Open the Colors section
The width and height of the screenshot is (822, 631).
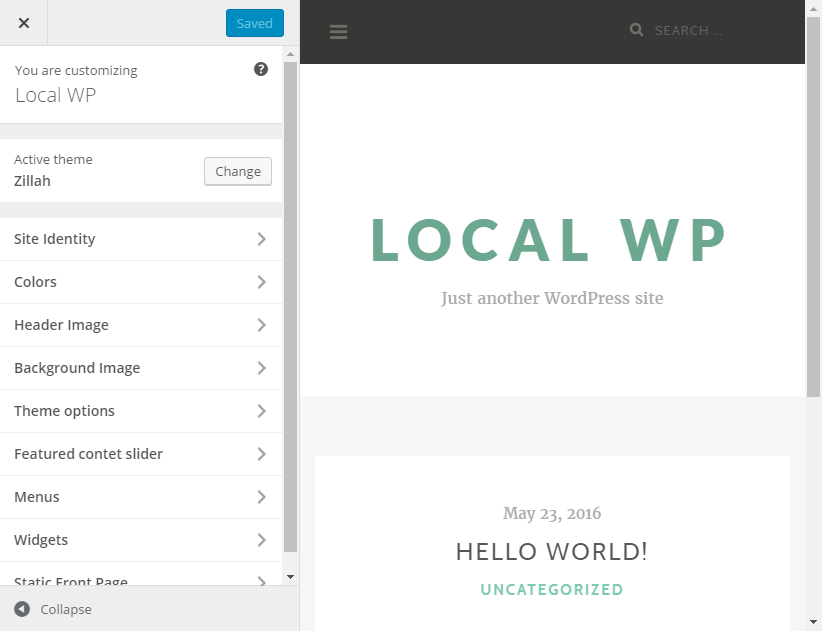point(141,282)
